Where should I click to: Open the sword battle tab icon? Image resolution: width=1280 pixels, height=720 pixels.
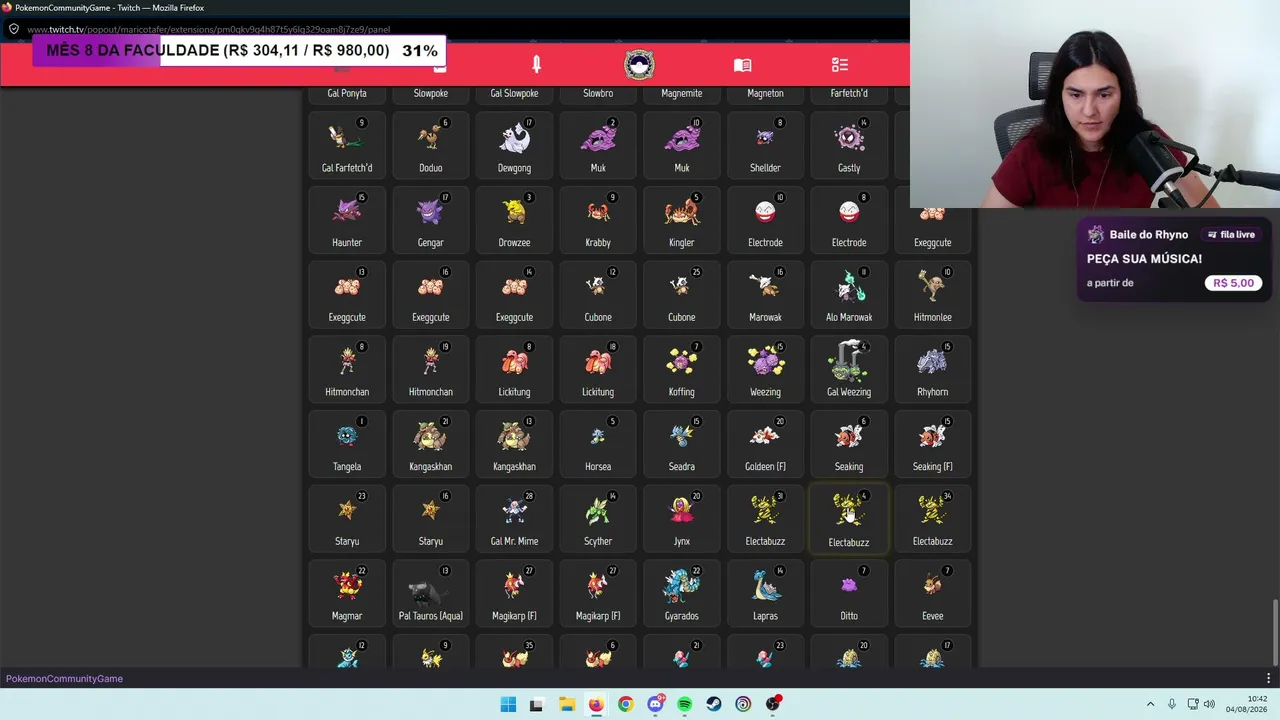coord(536,65)
